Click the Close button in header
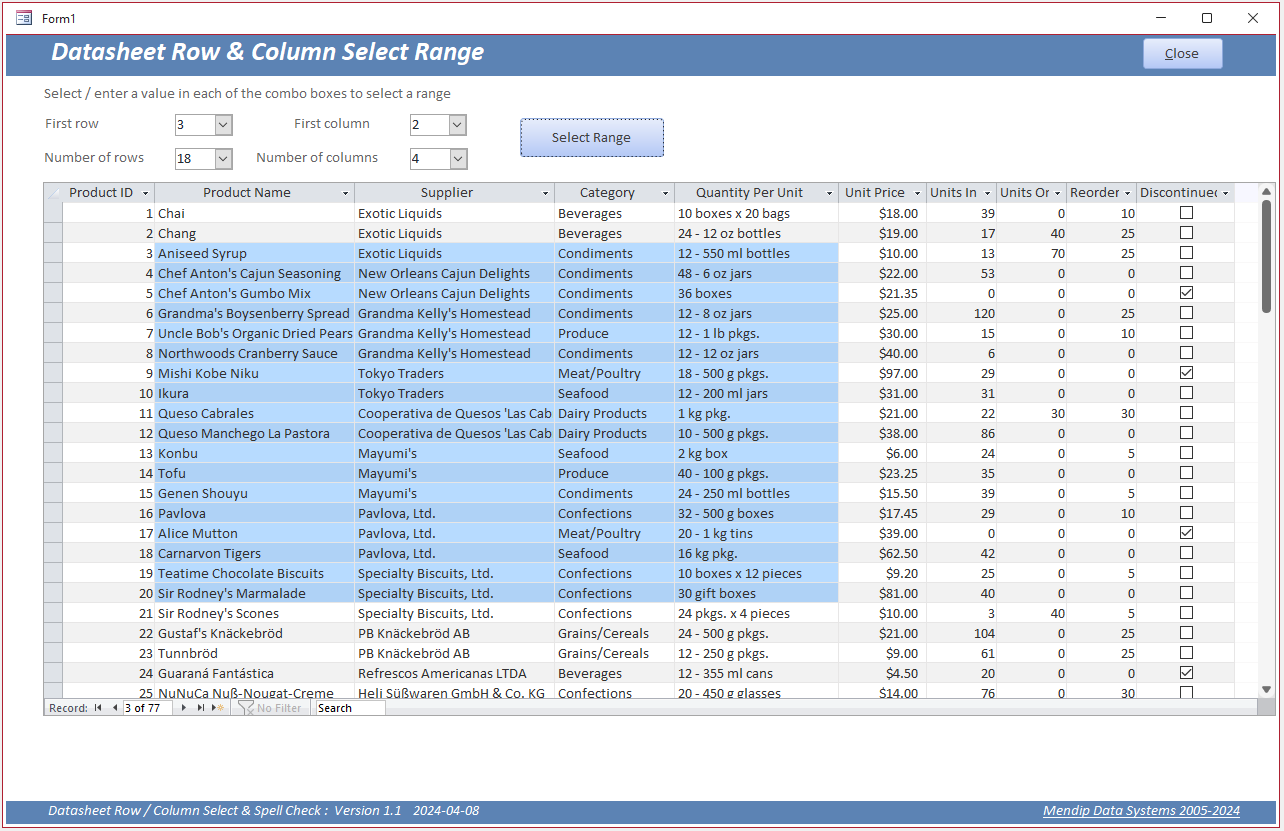1284x831 pixels. [1182, 54]
